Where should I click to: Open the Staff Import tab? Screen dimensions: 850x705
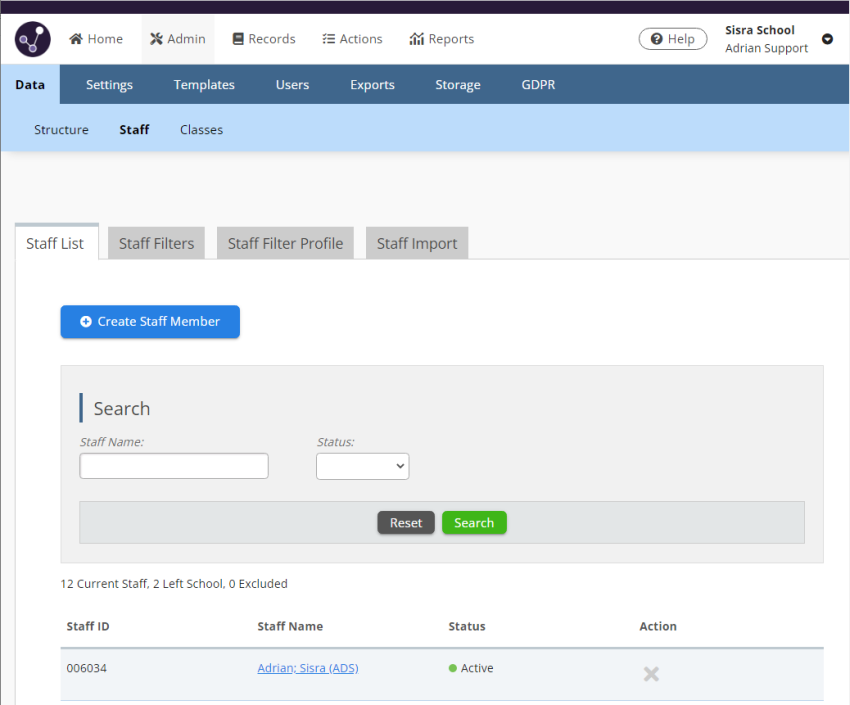(x=417, y=243)
